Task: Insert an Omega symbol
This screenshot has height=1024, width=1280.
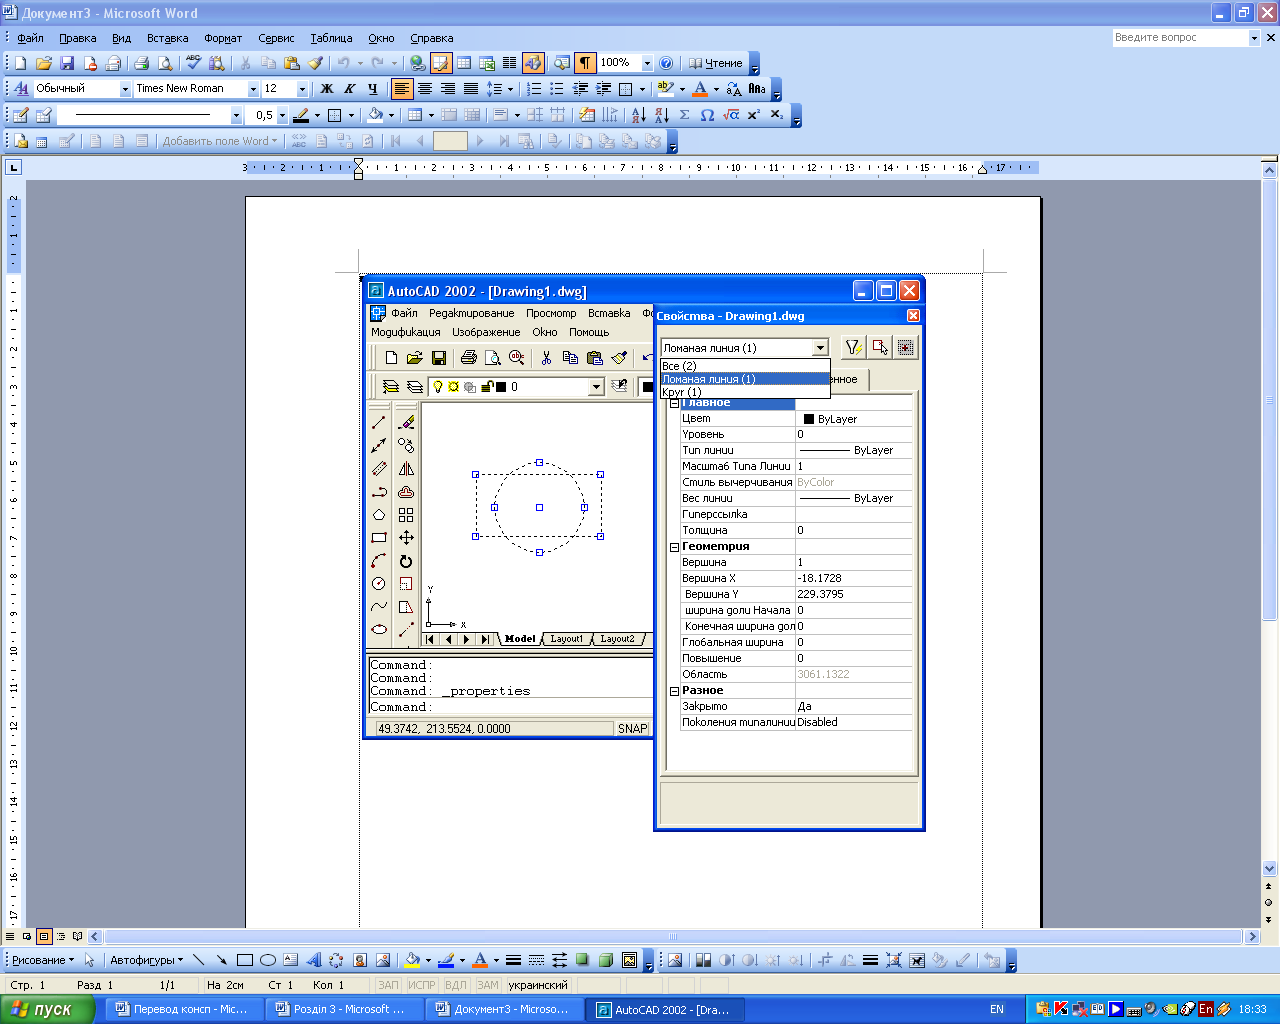Action: point(707,115)
